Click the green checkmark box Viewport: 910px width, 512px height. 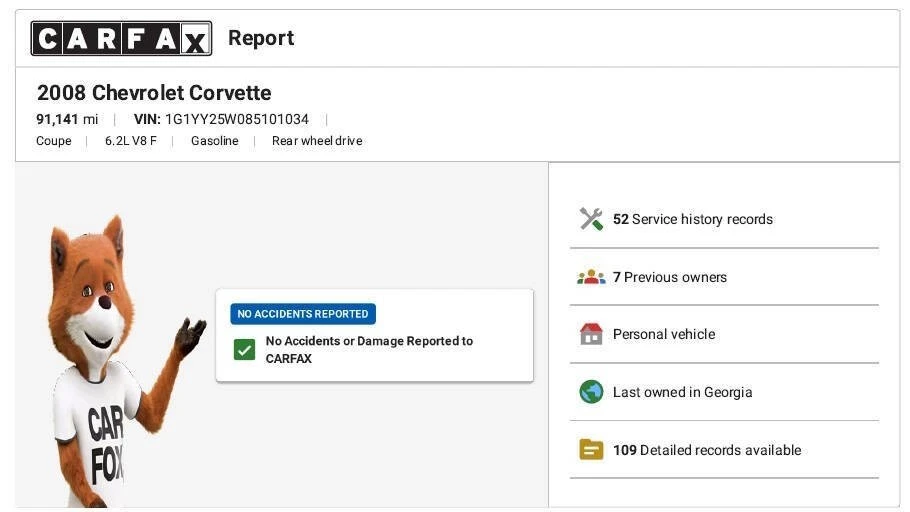(244, 349)
